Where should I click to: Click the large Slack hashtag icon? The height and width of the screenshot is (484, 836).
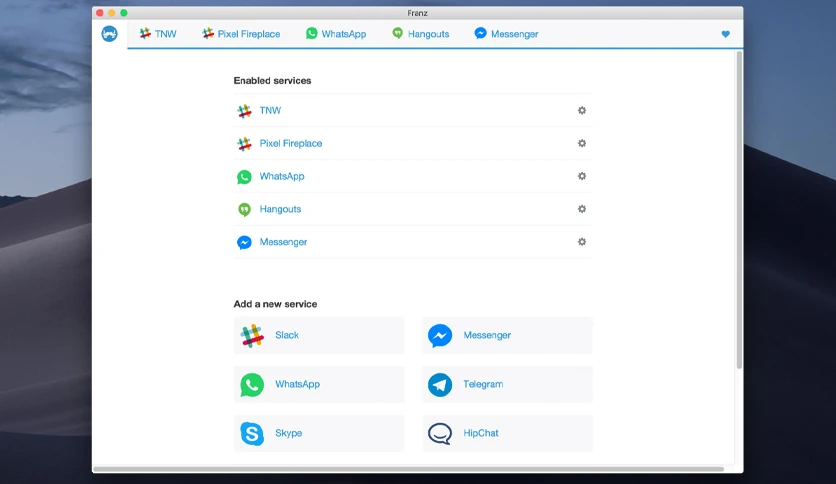click(252, 336)
